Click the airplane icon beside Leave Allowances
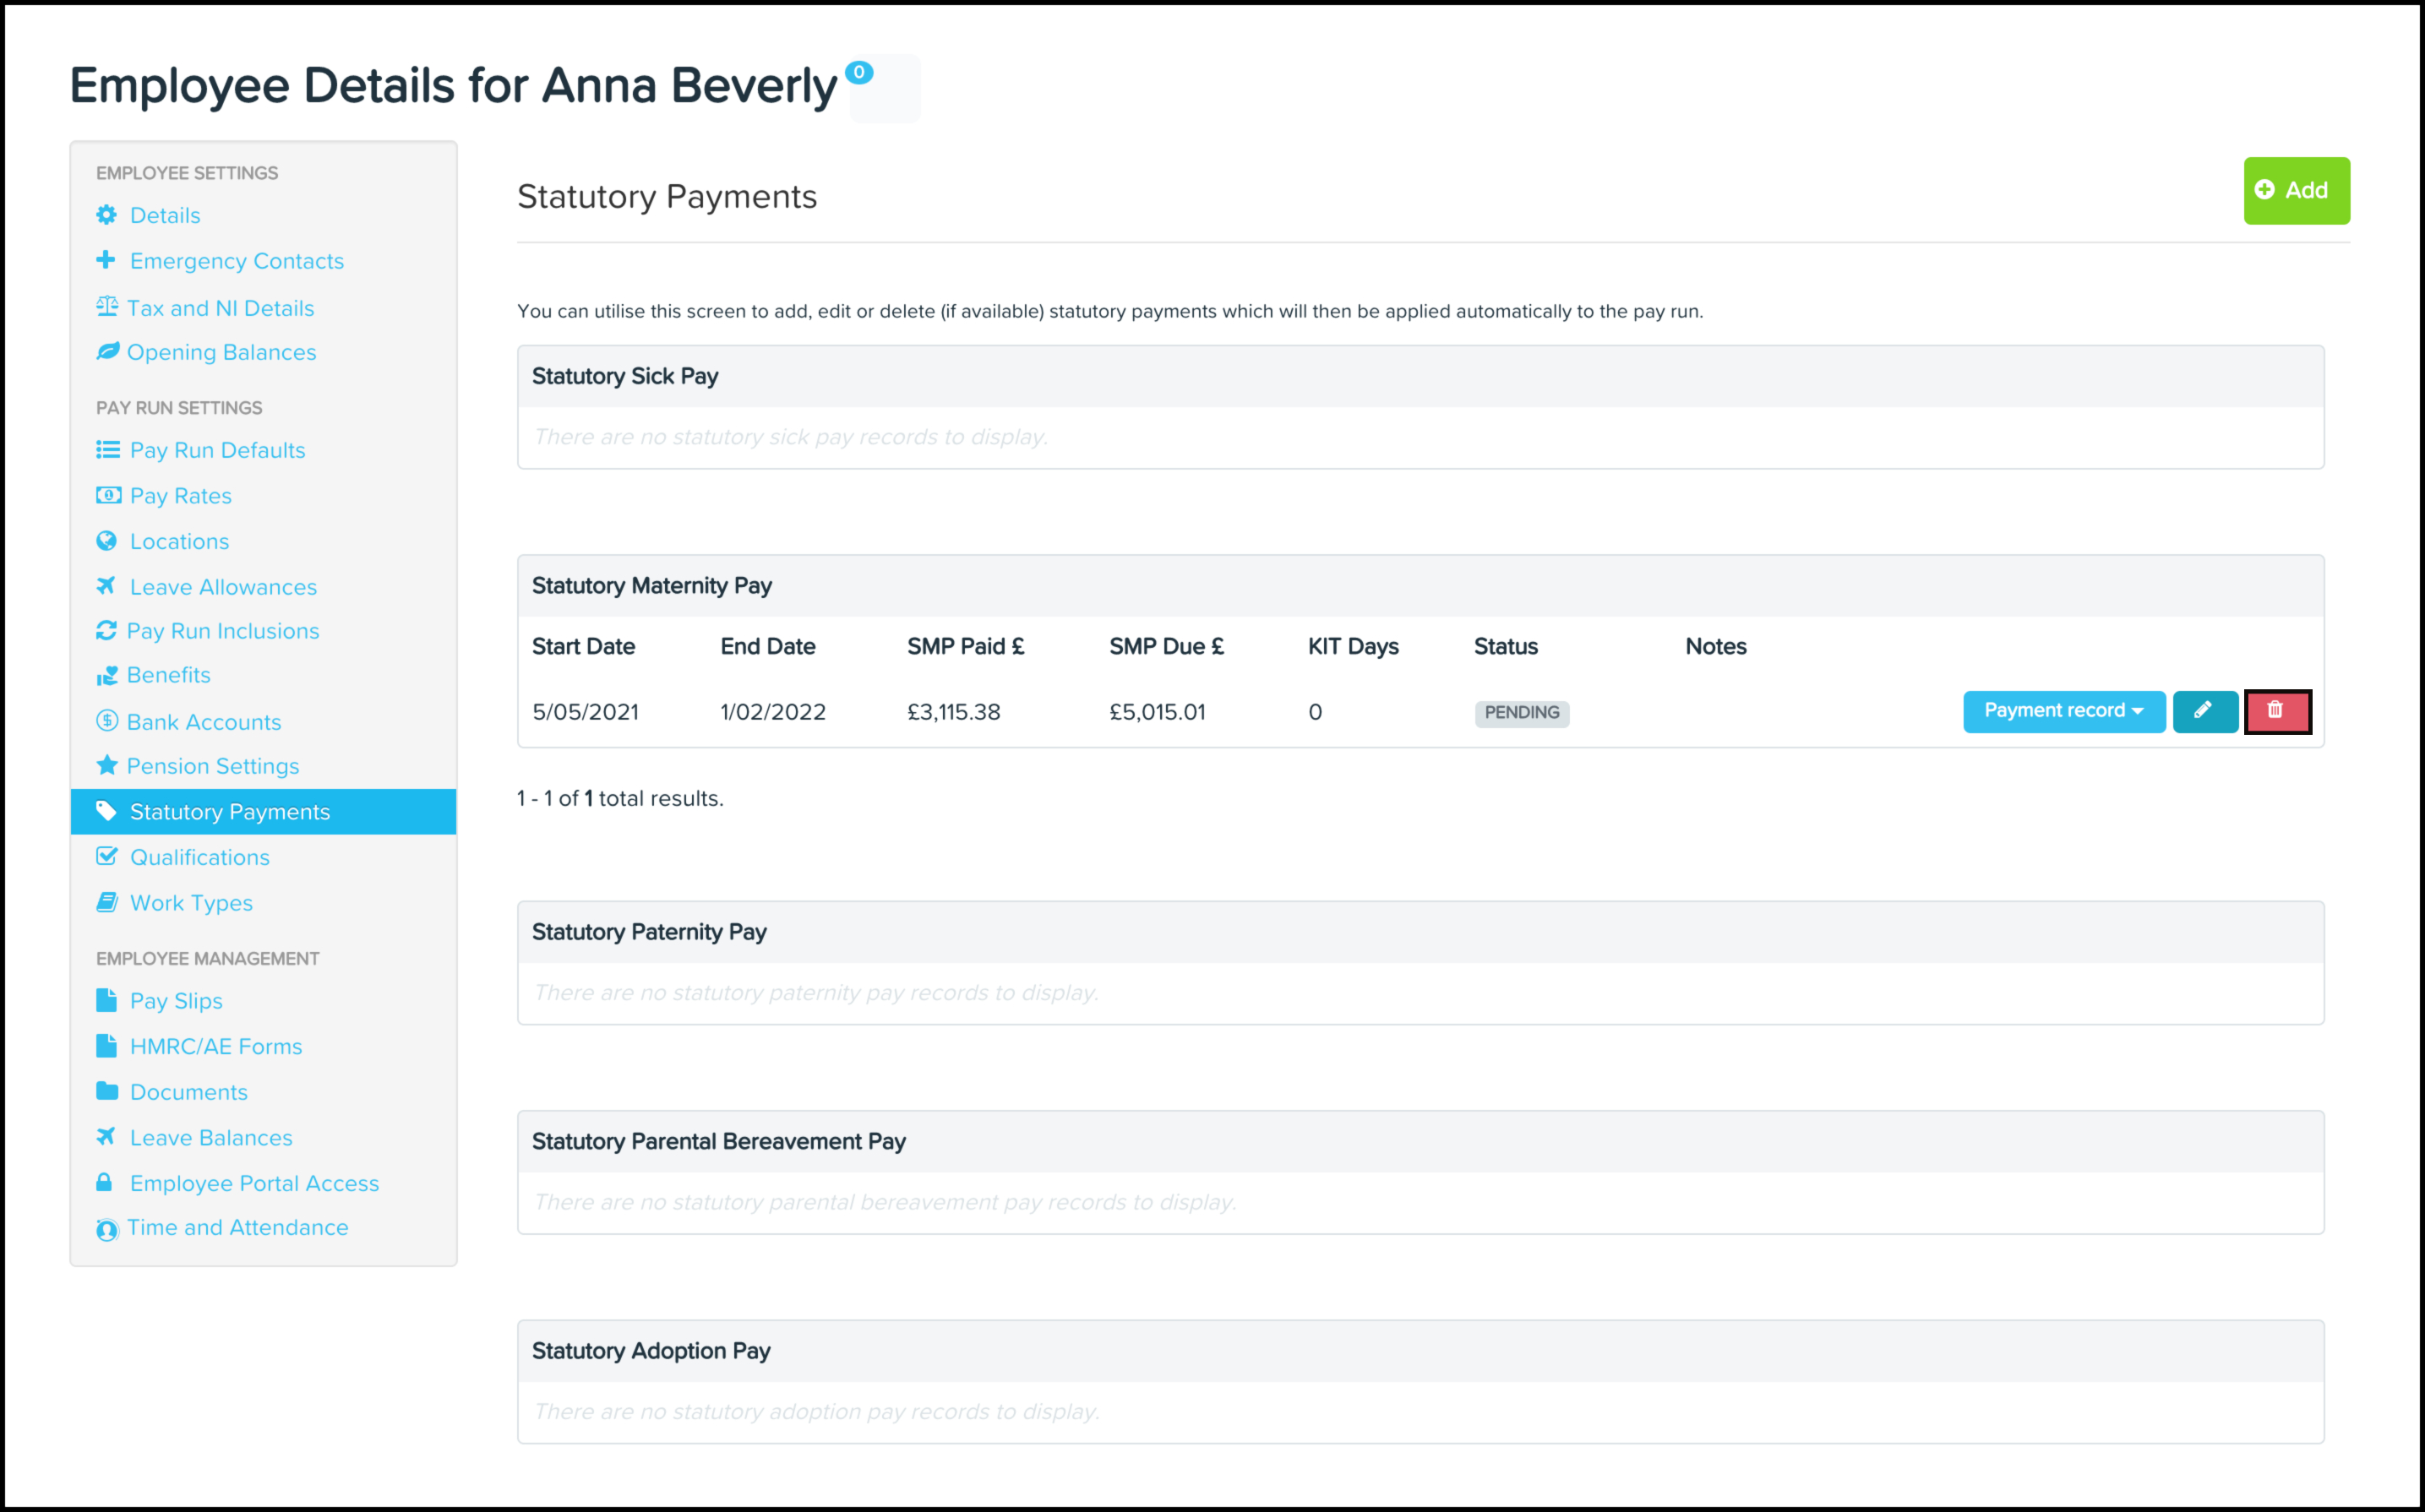The width and height of the screenshot is (2425, 1512). (x=106, y=586)
